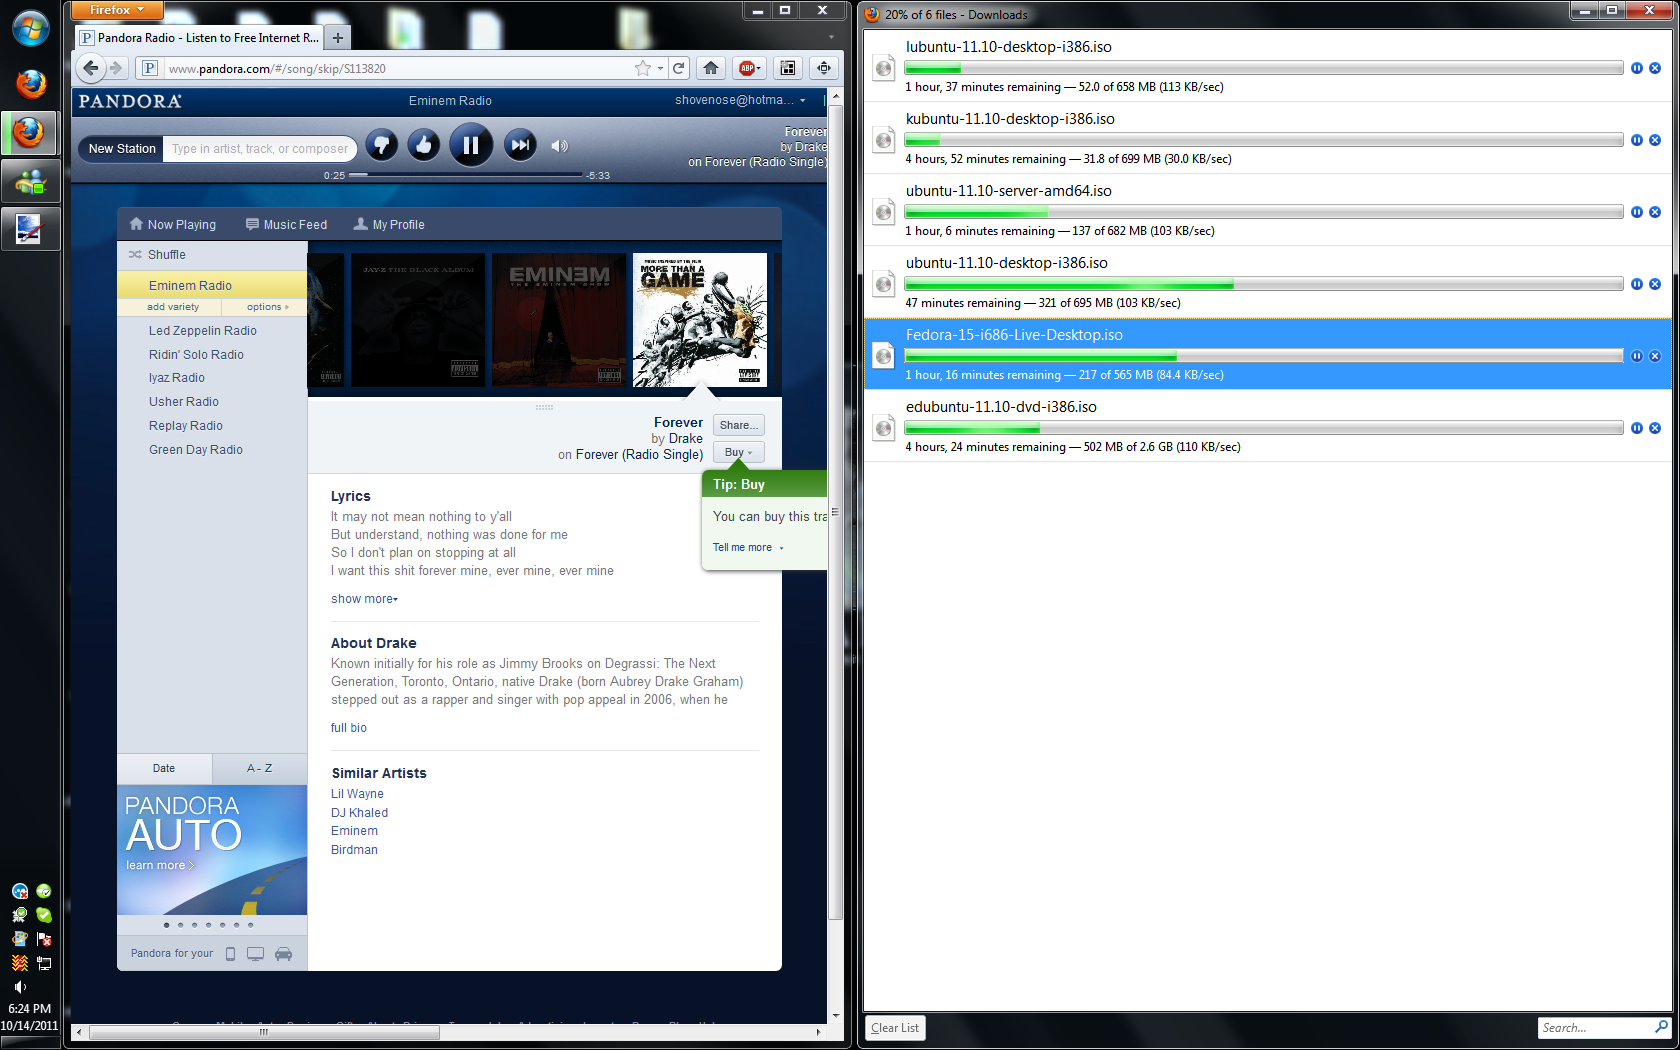Viewport: 1680px width, 1050px height.
Task: Open the Adblock Plus toolbar icon
Action: coord(749,68)
